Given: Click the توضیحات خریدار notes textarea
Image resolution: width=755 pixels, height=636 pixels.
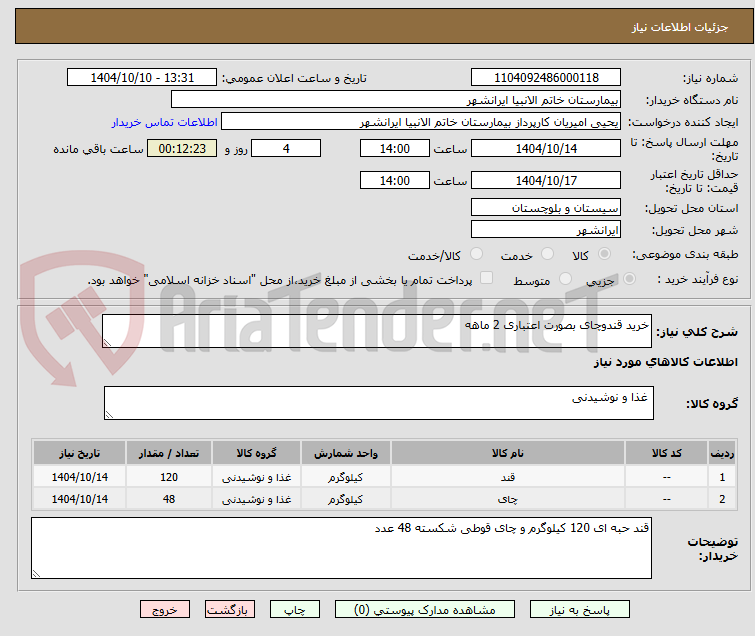Looking at the screenshot, I should (341, 548).
